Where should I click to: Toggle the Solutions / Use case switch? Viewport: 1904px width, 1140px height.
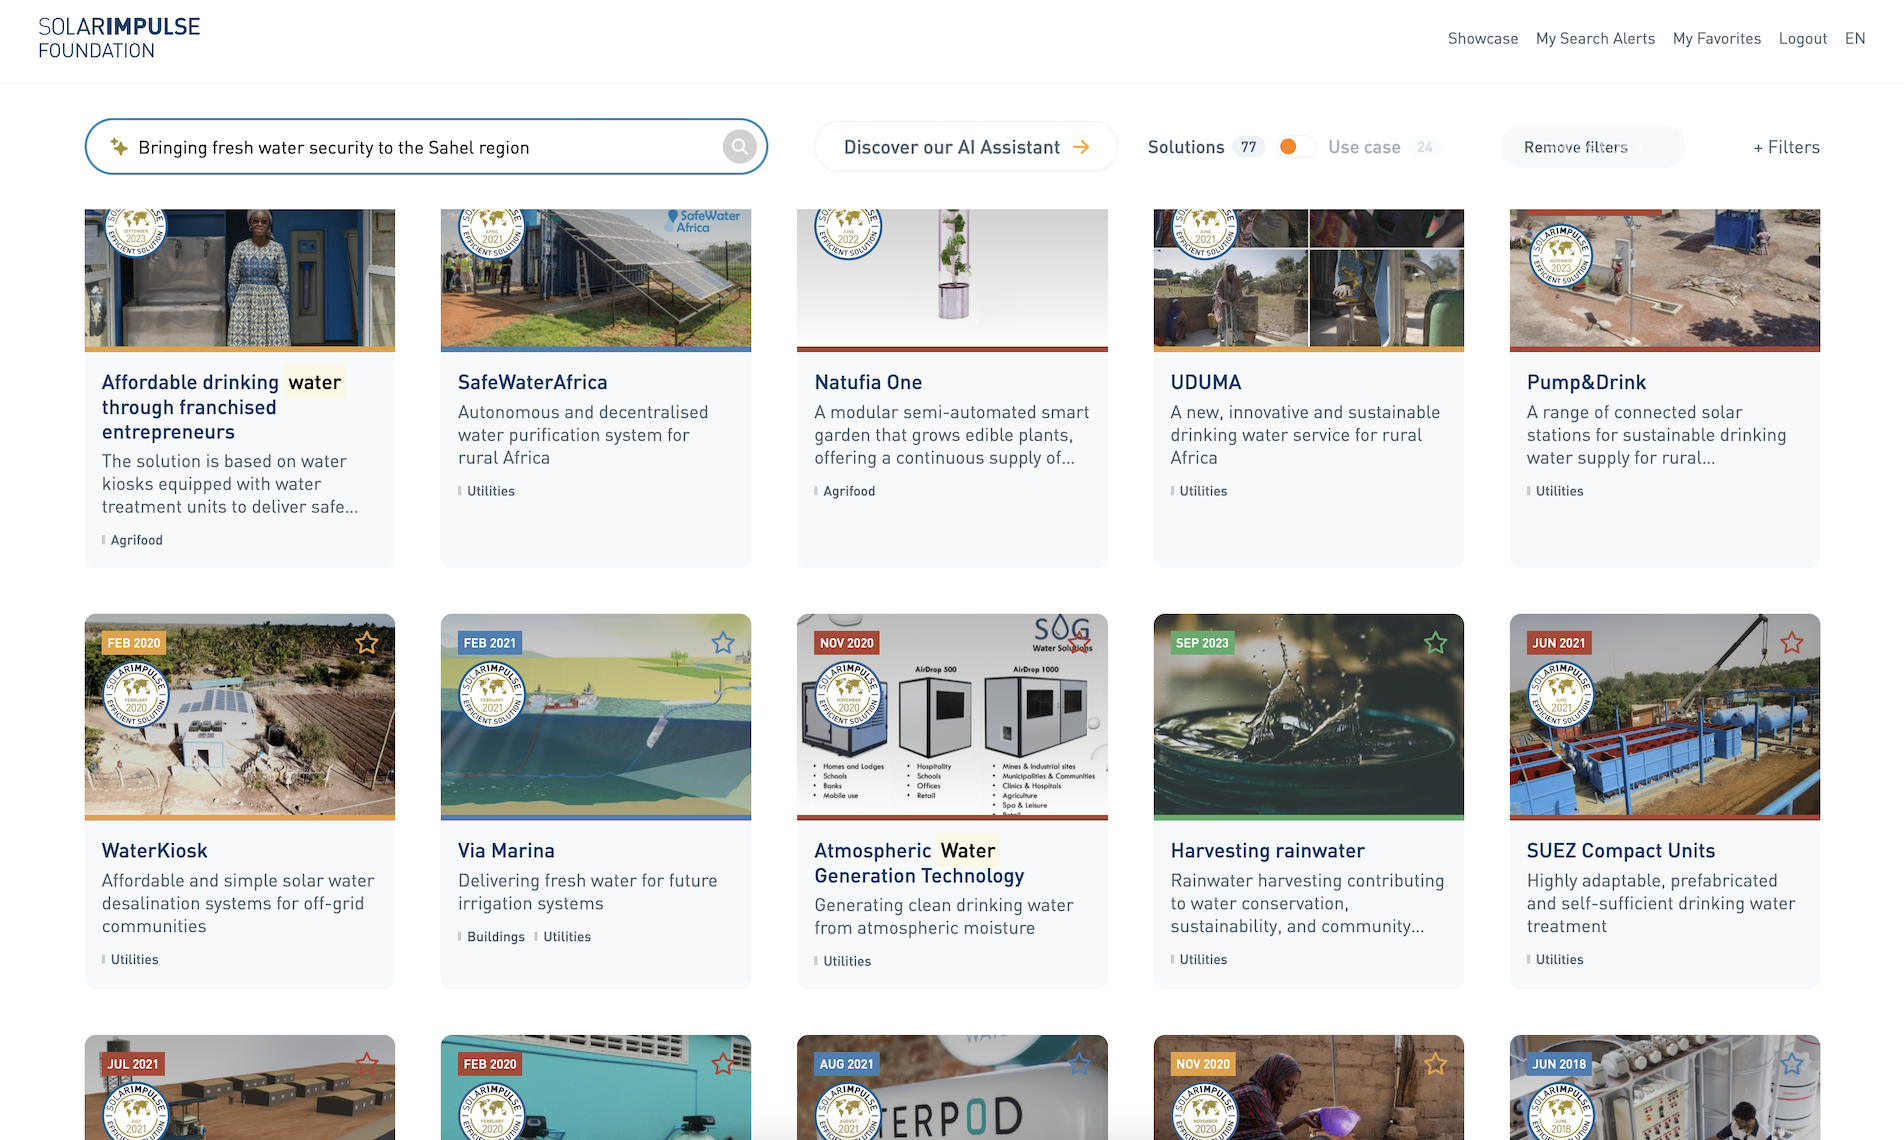[1296, 147]
